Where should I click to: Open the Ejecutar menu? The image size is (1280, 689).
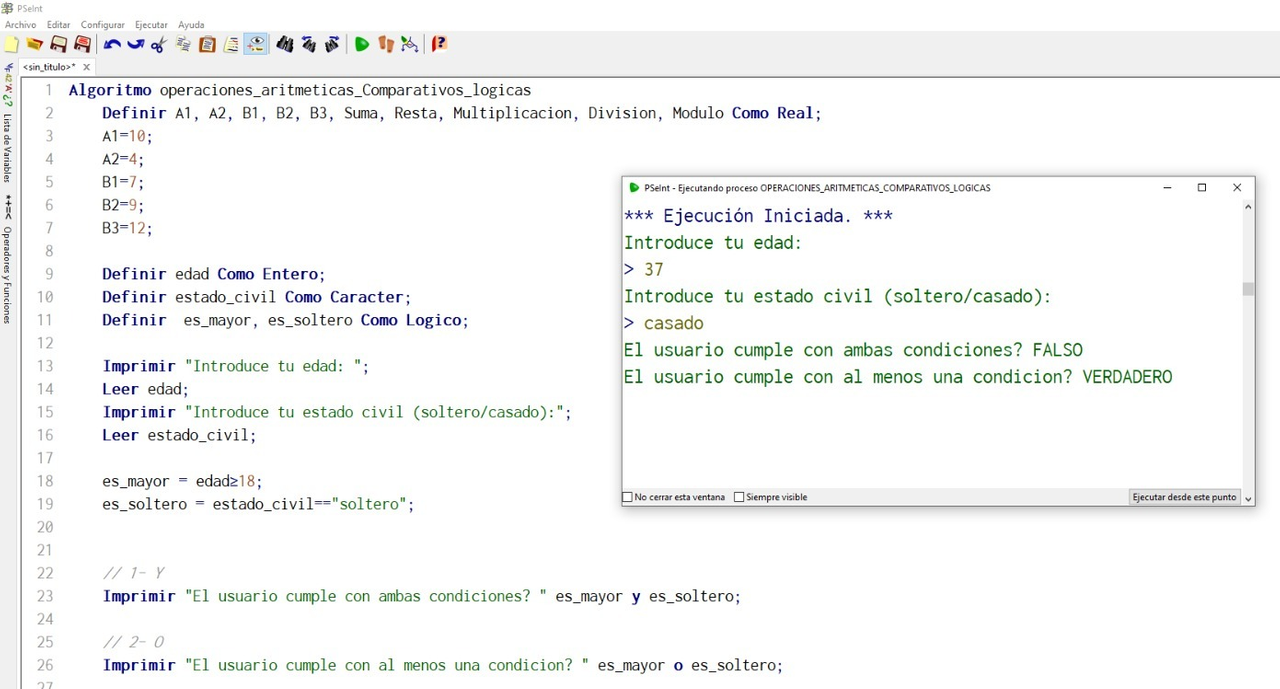pyautogui.click(x=151, y=24)
